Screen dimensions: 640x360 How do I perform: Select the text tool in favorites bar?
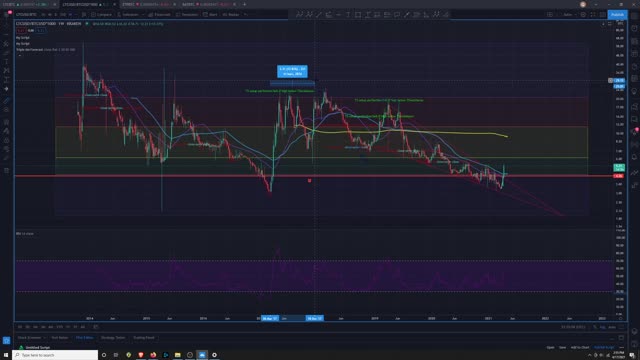click(x=348, y=14)
